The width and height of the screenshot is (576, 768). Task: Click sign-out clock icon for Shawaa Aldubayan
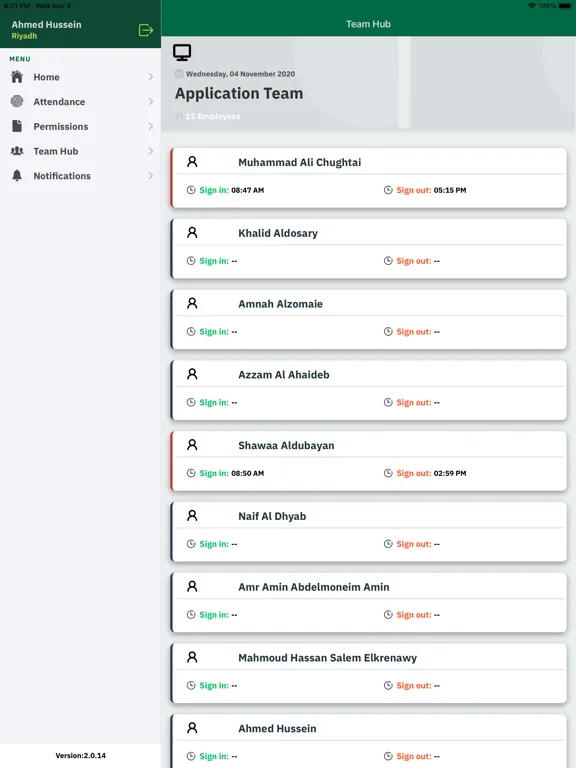388,473
